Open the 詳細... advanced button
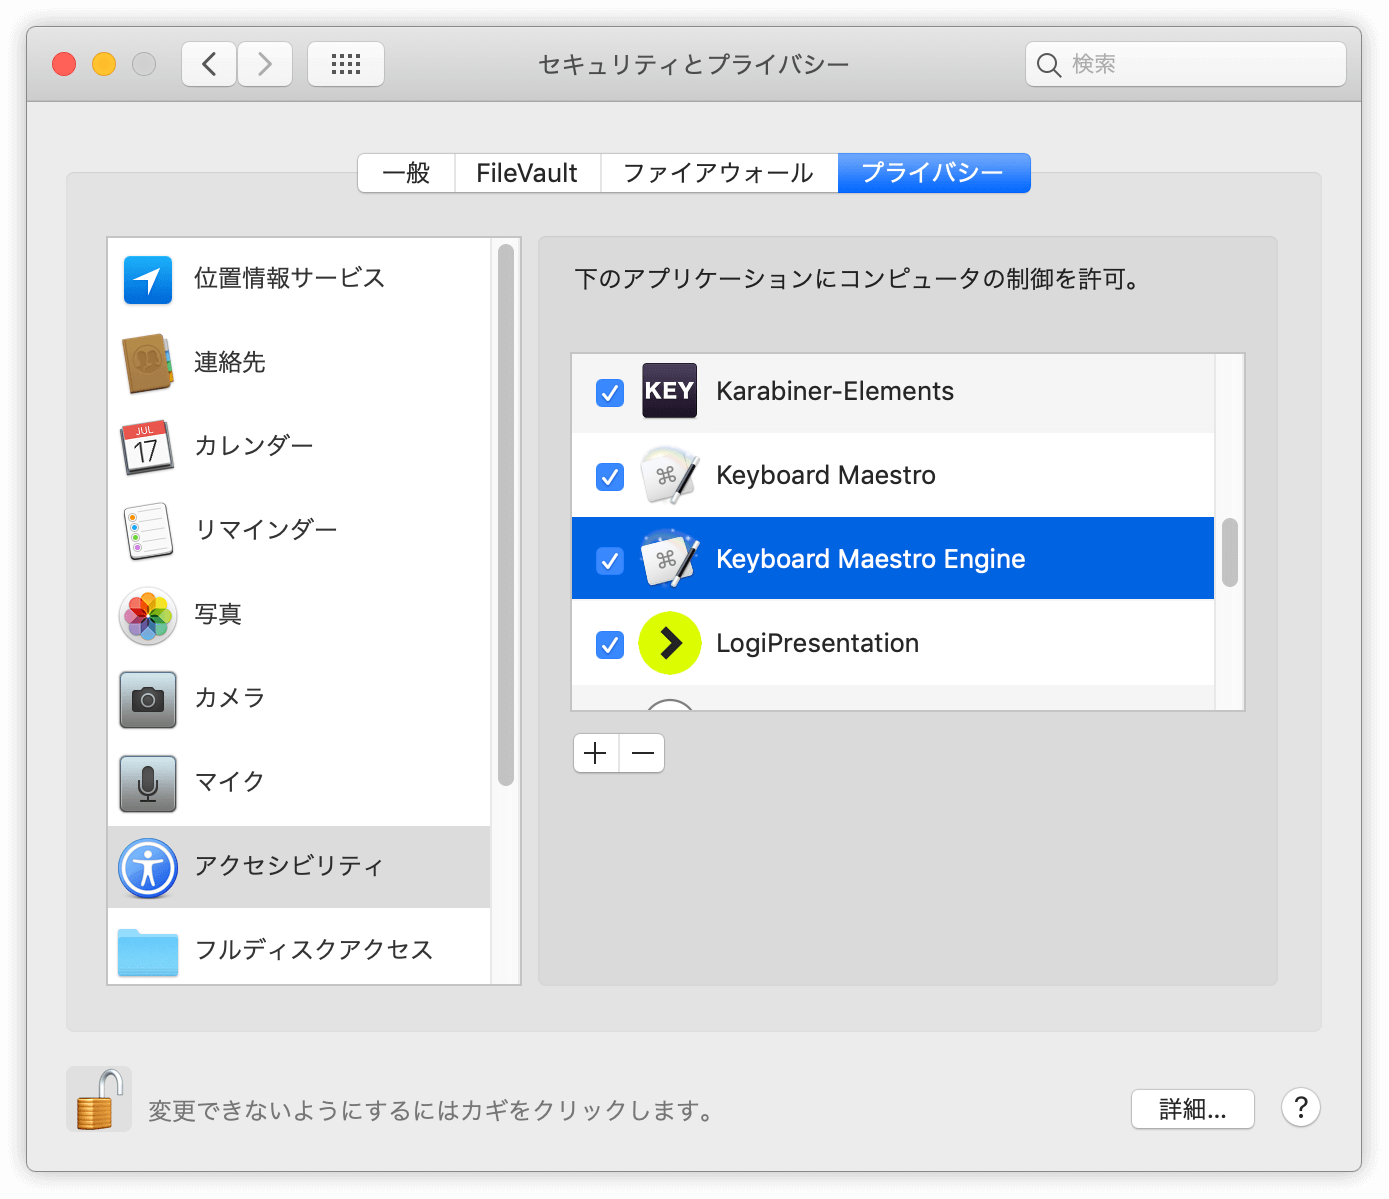Image resolution: width=1389 pixels, height=1199 pixels. (1193, 1109)
